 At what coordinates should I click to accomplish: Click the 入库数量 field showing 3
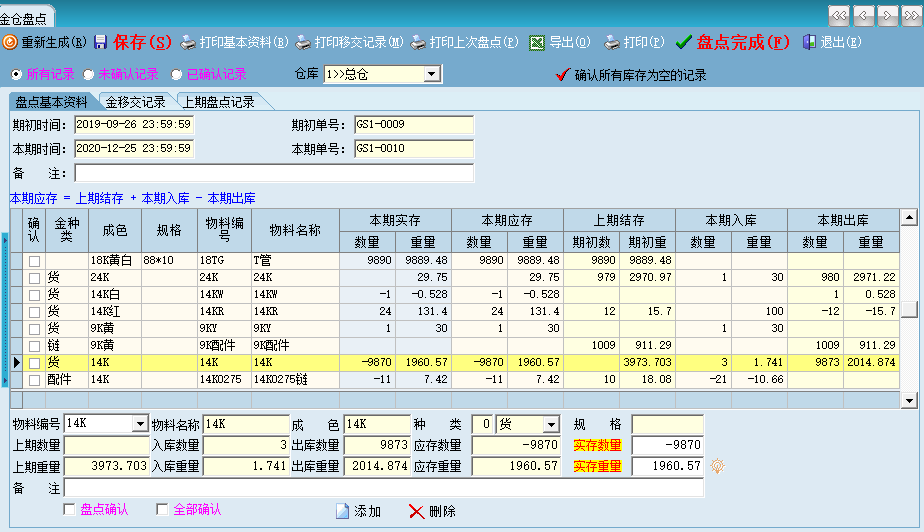[246, 445]
